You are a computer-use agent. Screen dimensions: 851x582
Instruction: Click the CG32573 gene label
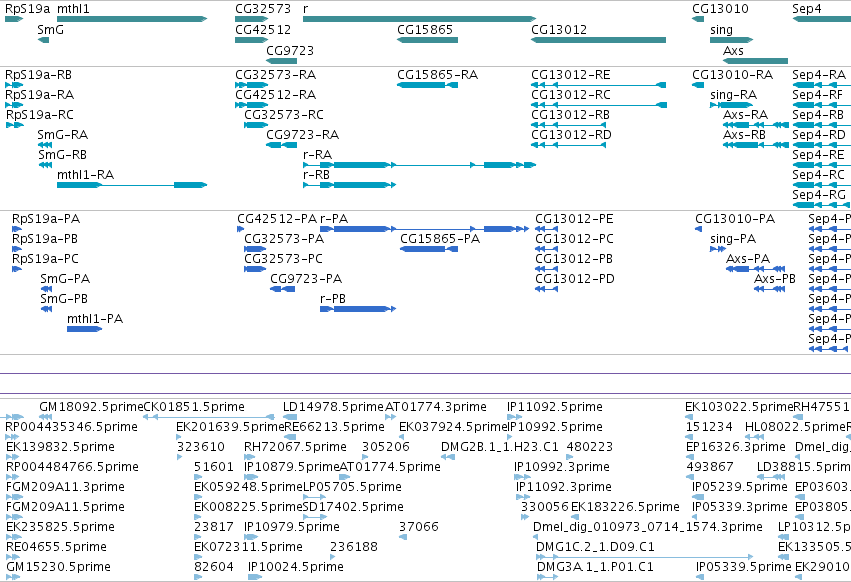263,9
